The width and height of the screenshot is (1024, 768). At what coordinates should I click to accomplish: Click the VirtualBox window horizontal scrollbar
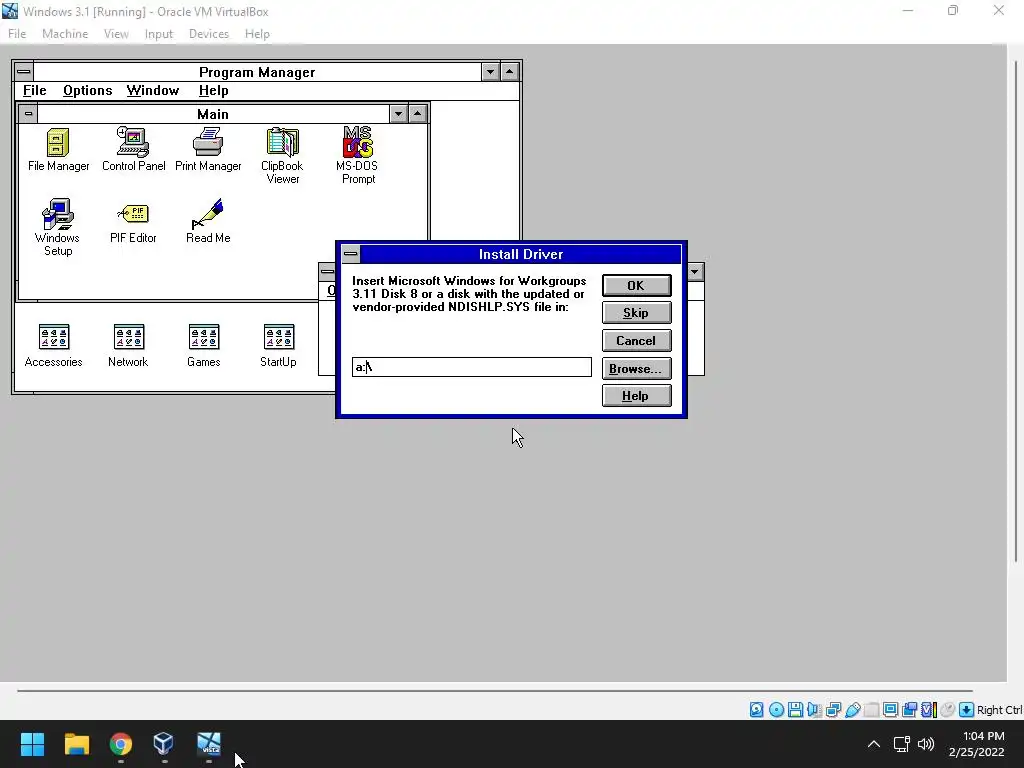[x=495, y=690]
